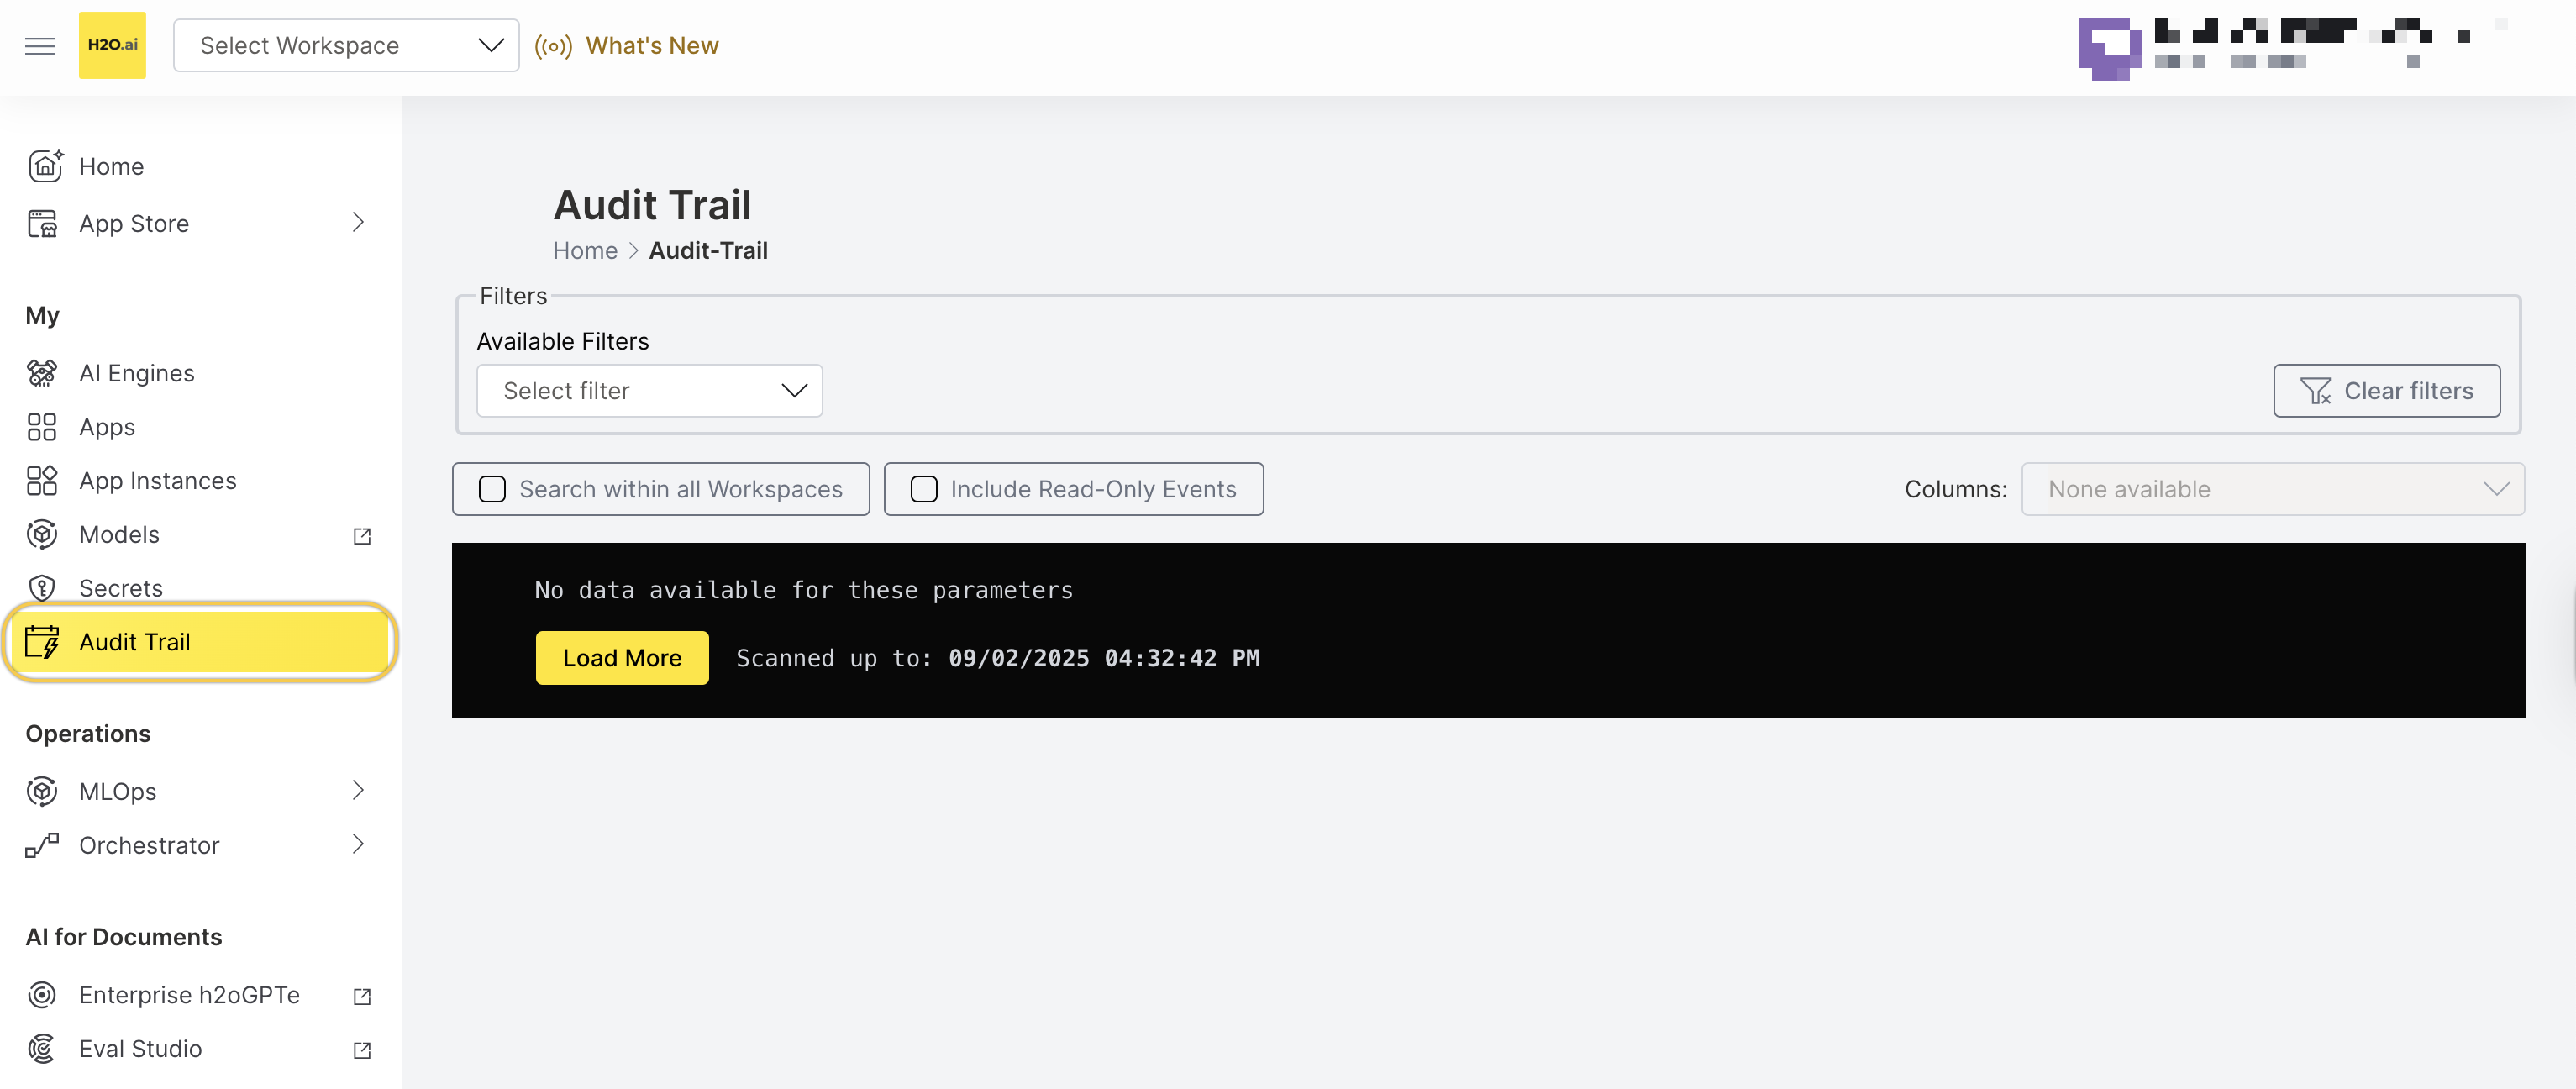Select the Audit Trail menu item
Image resolution: width=2576 pixels, height=1089 pixels.
coord(134,642)
